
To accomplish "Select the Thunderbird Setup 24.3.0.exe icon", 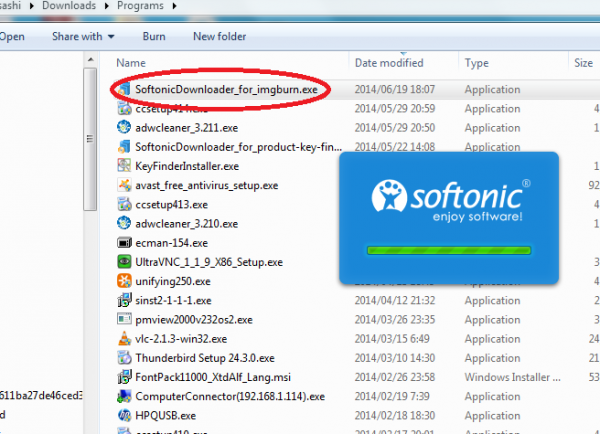I will click(124, 358).
